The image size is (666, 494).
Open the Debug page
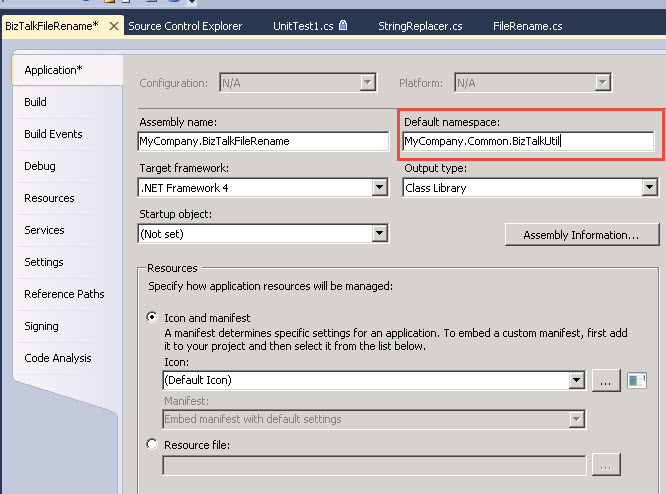[40, 166]
